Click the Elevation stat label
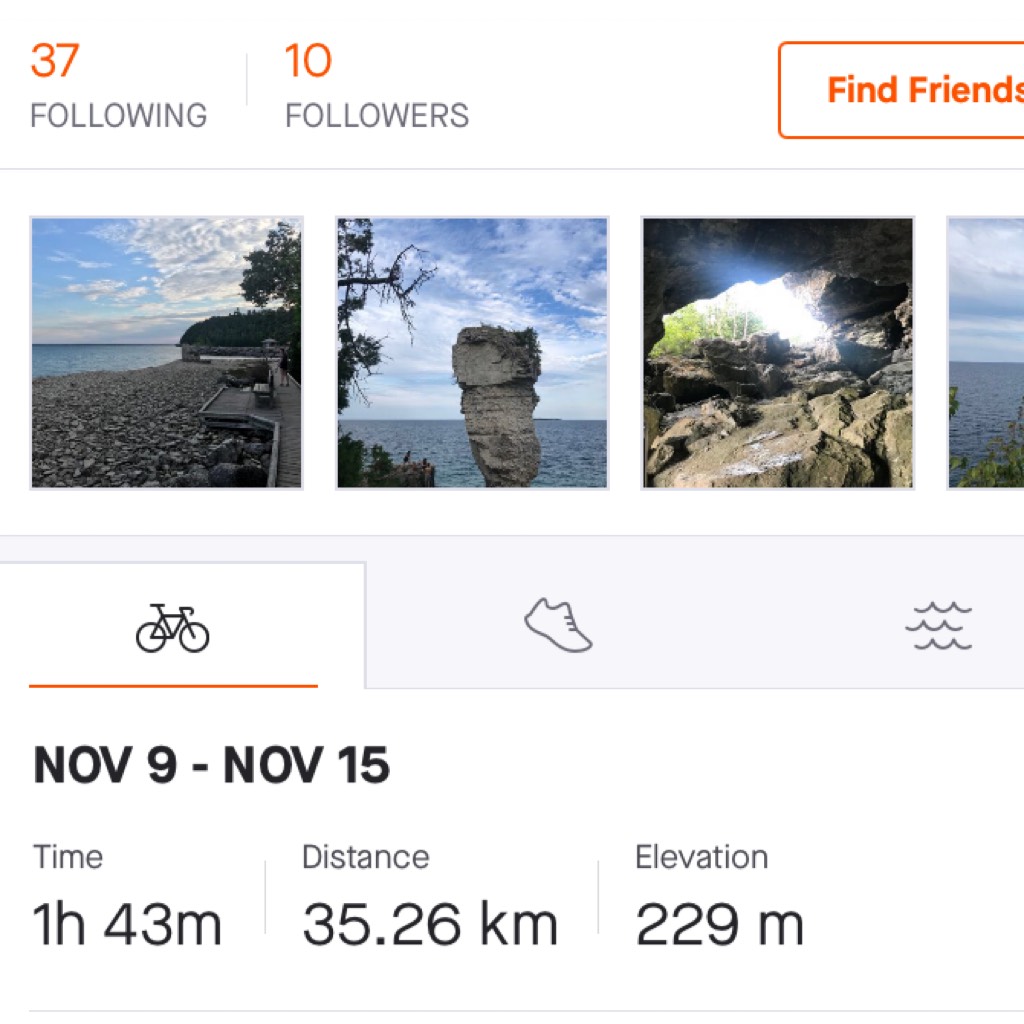Image resolution: width=1024 pixels, height=1024 pixels. [x=701, y=857]
